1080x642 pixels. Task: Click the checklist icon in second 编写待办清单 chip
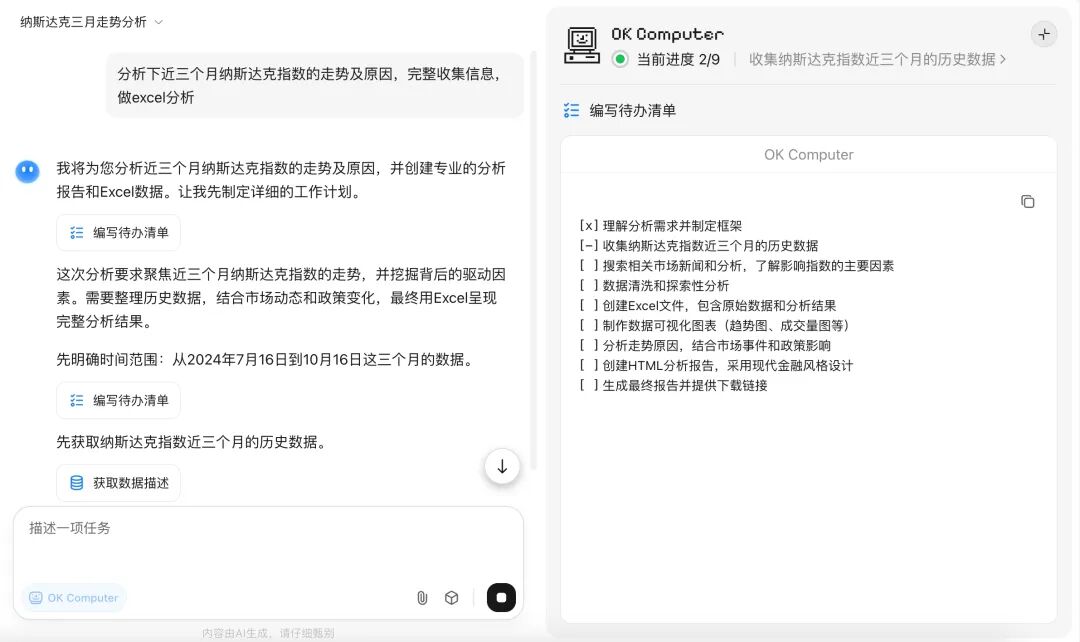tap(76, 400)
